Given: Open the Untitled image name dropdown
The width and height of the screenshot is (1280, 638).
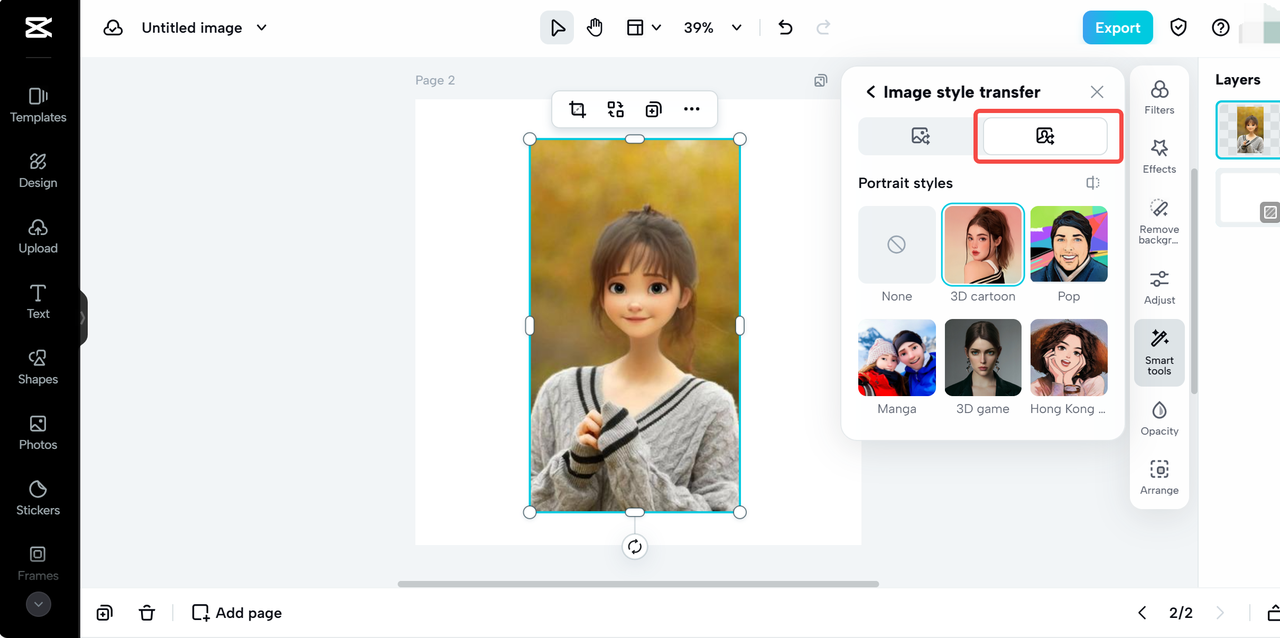Looking at the screenshot, I should [x=205, y=28].
